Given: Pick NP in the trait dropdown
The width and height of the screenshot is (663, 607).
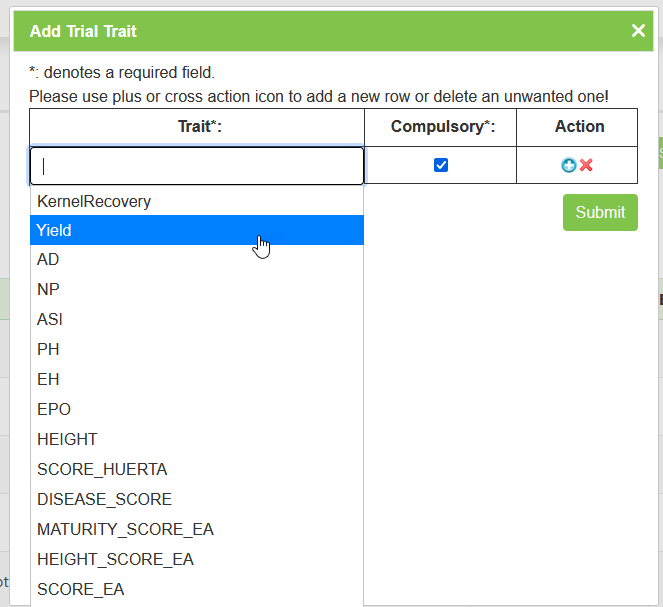Looking at the screenshot, I should pyautogui.click(x=48, y=289).
